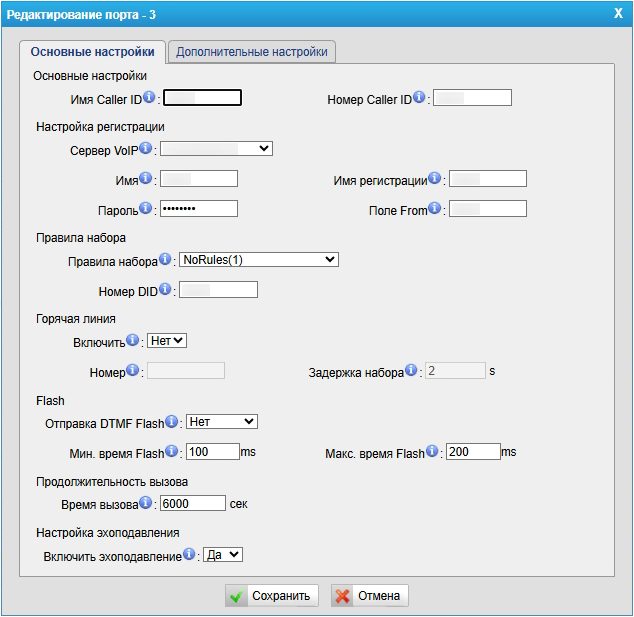Click info icon next to Номер Caller ID
Screen dimensions: 634x617
coord(419,97)
